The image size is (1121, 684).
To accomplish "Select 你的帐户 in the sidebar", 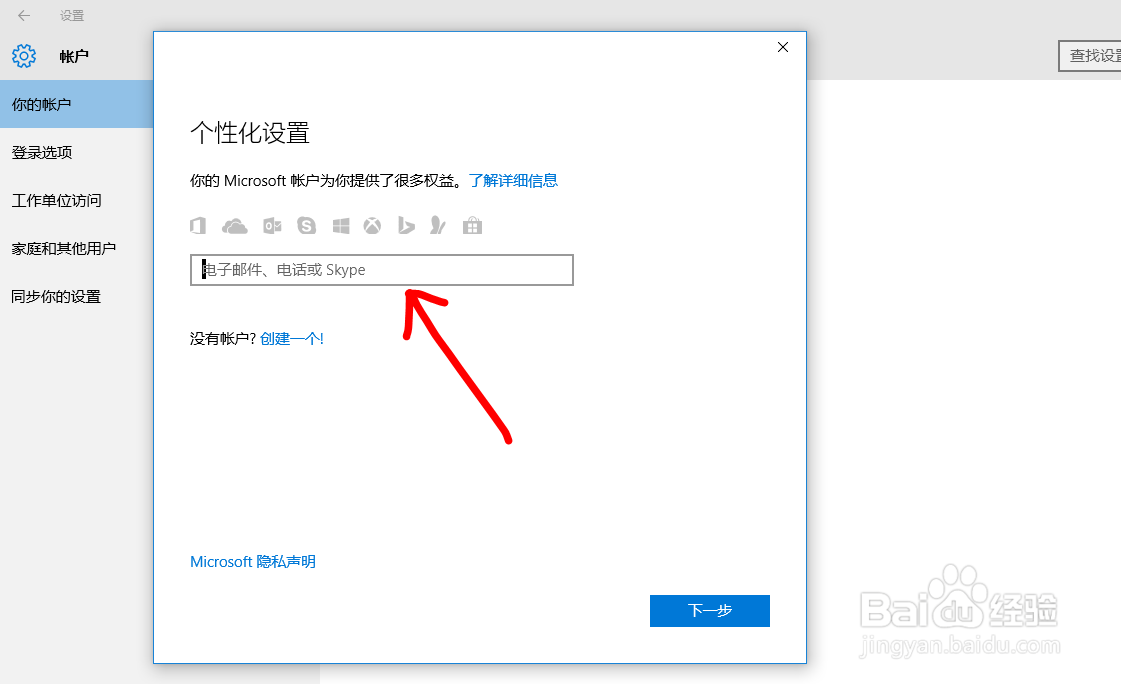I will (76, 104).
